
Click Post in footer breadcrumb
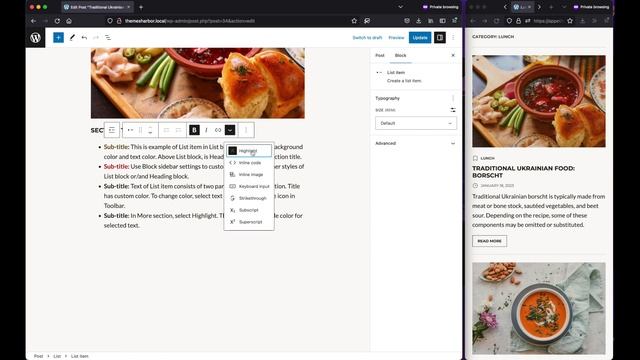38,356
